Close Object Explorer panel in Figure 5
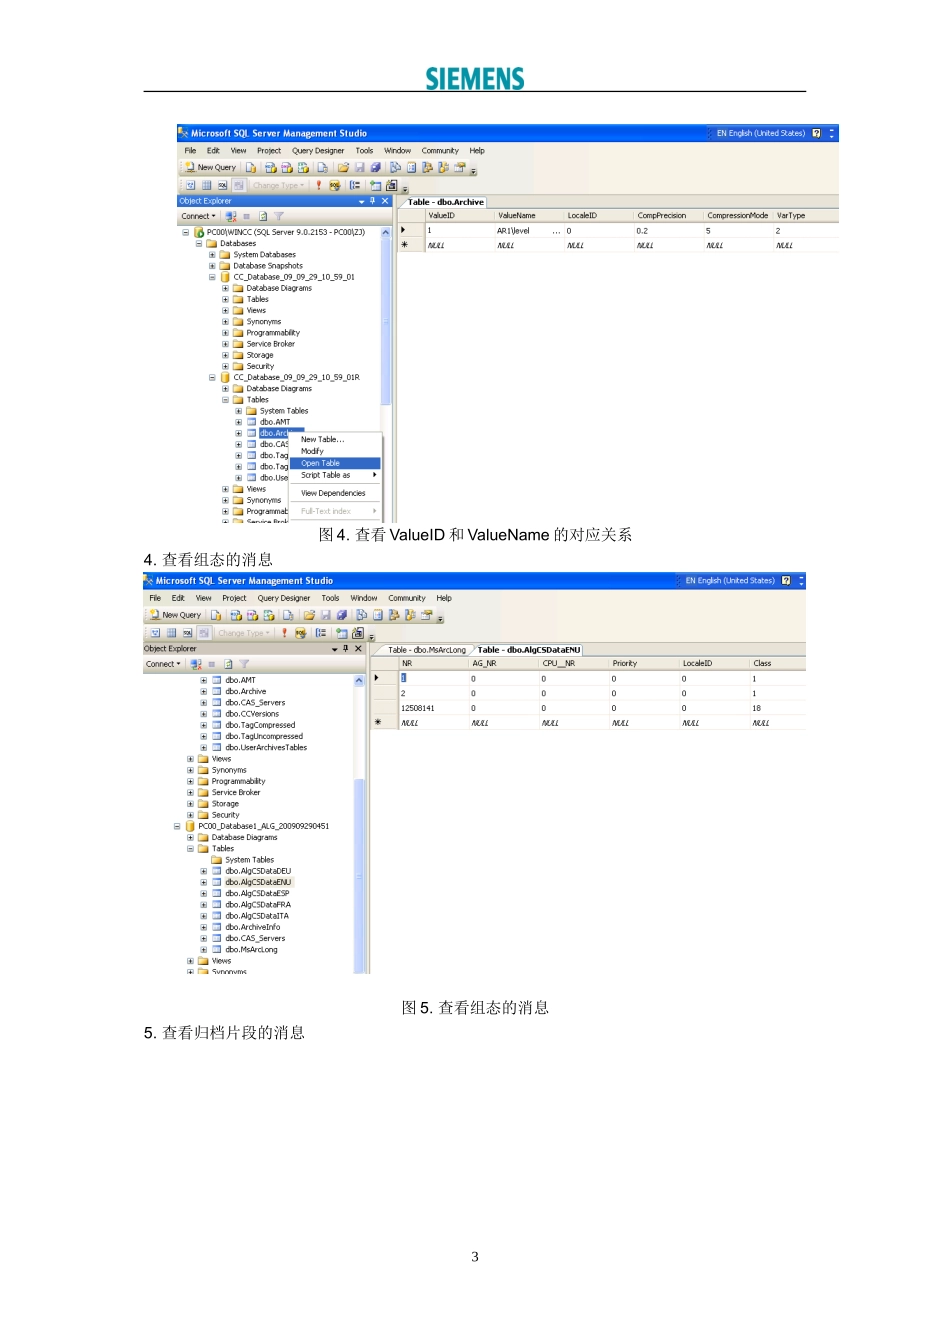950x1344 pixels. [x=359, y=649]
